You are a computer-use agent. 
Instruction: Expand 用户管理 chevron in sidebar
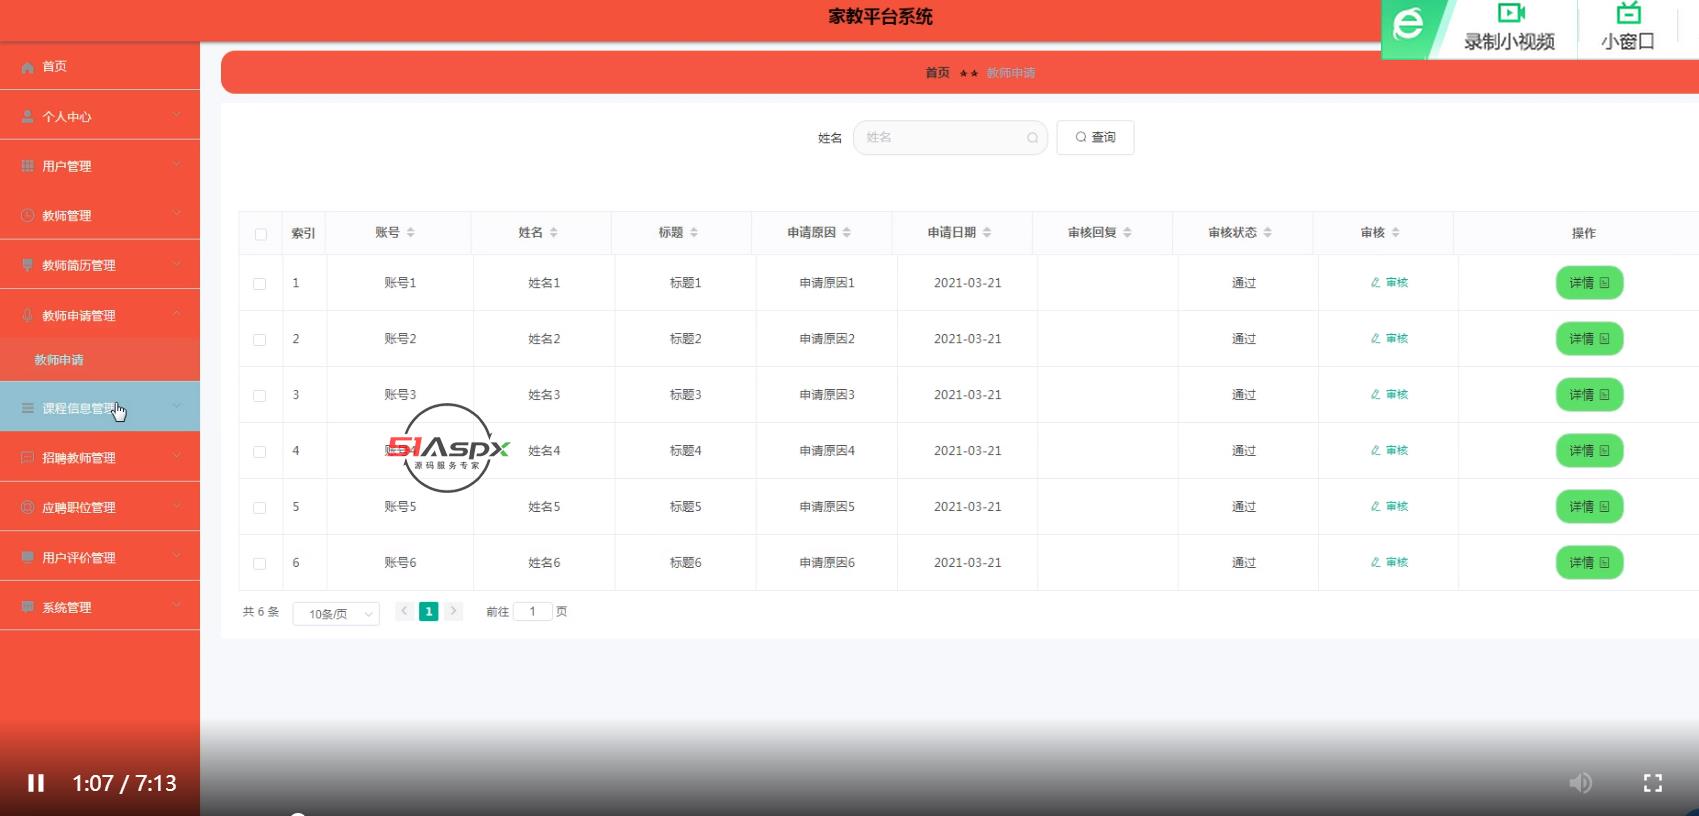(176, 164)
